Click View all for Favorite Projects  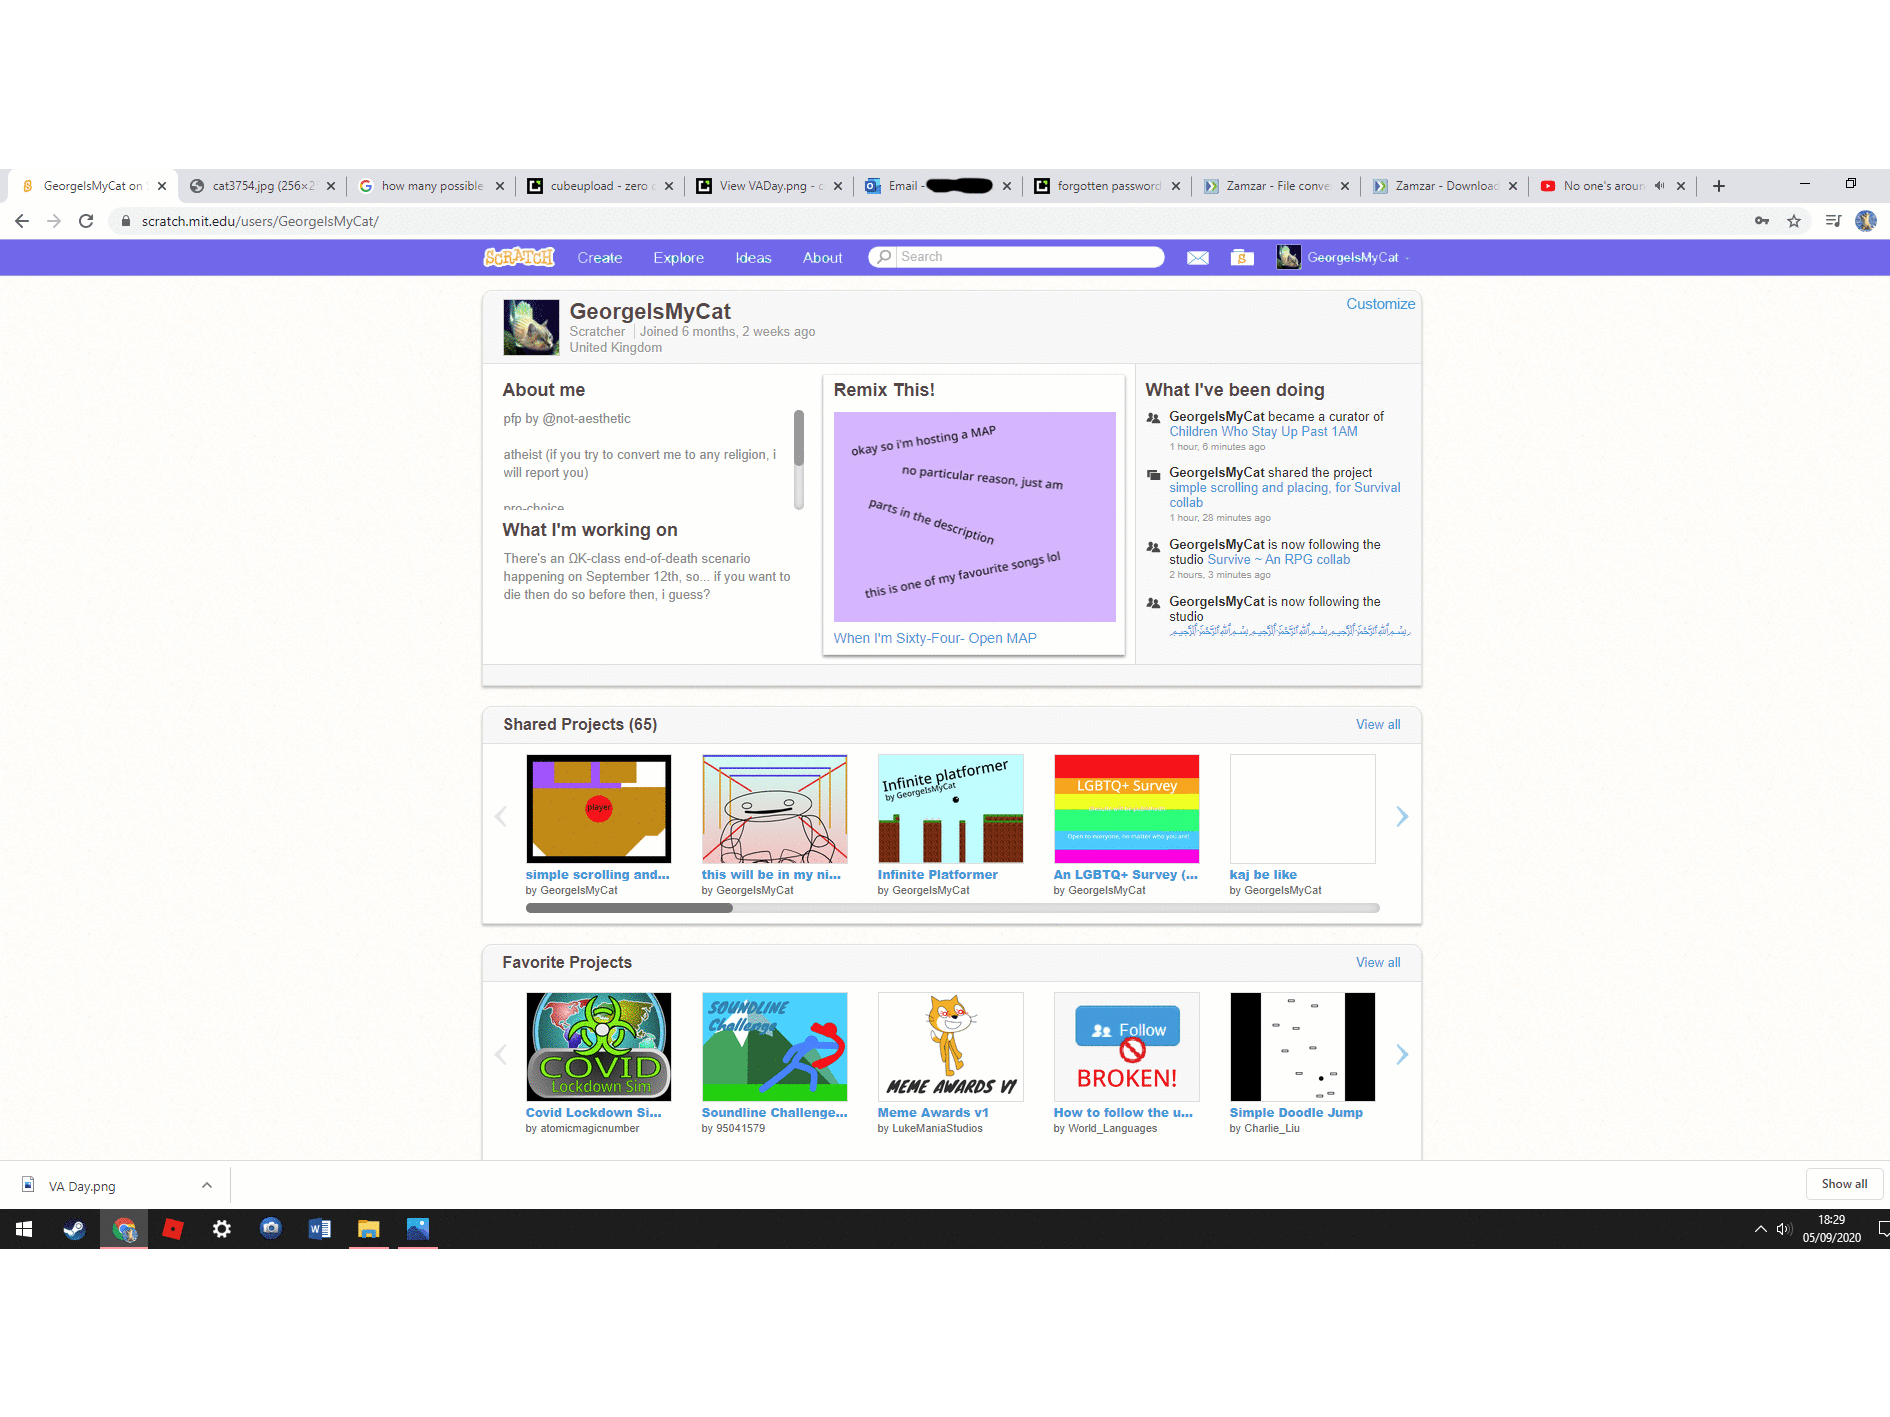[x=1377, y=962]
